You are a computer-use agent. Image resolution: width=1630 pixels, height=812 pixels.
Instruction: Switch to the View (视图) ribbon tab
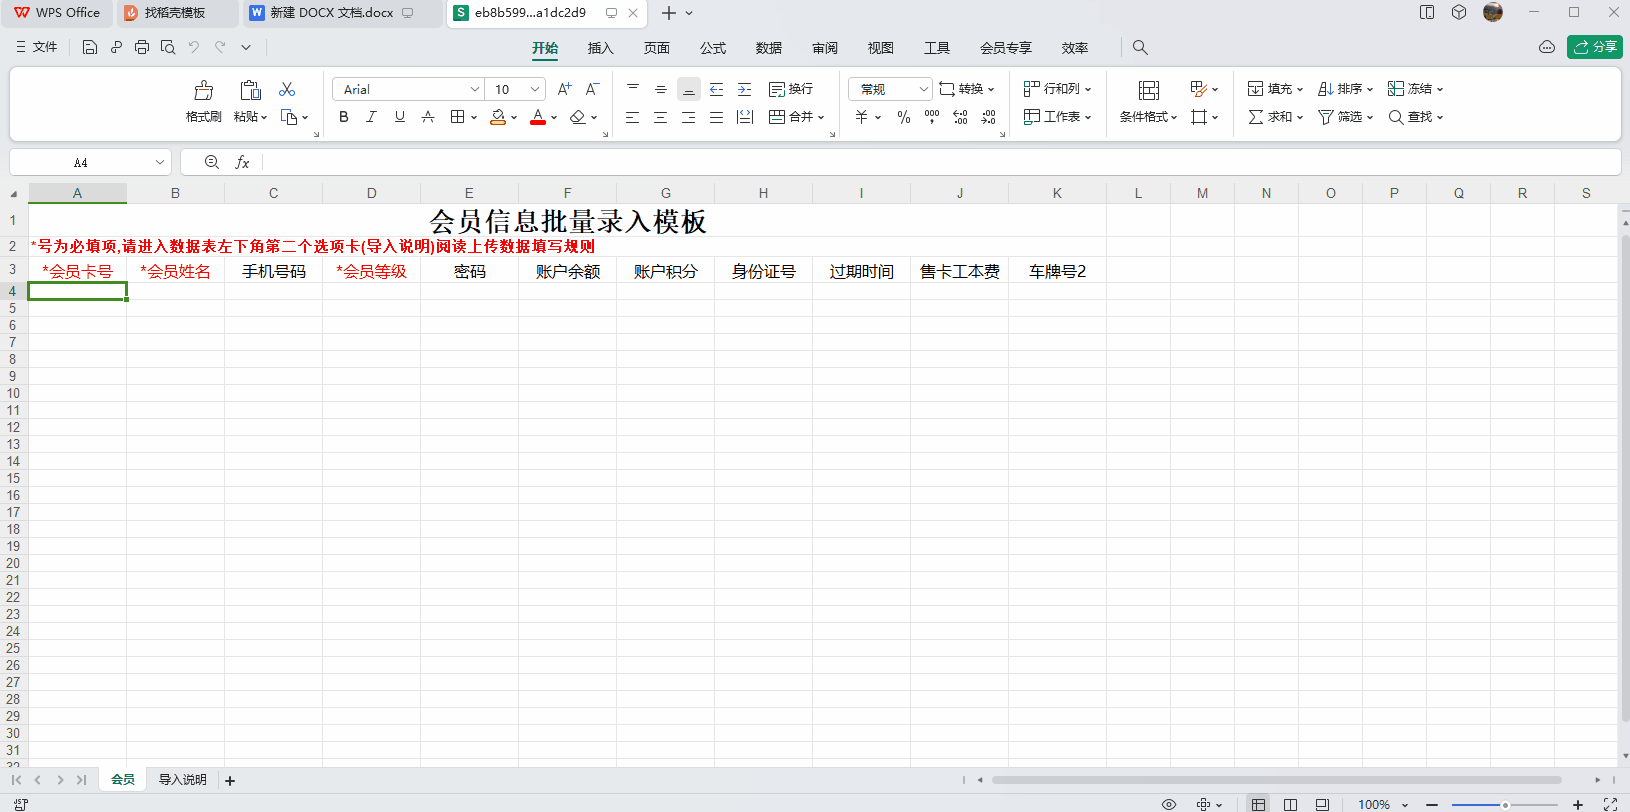tap(881, 48)
